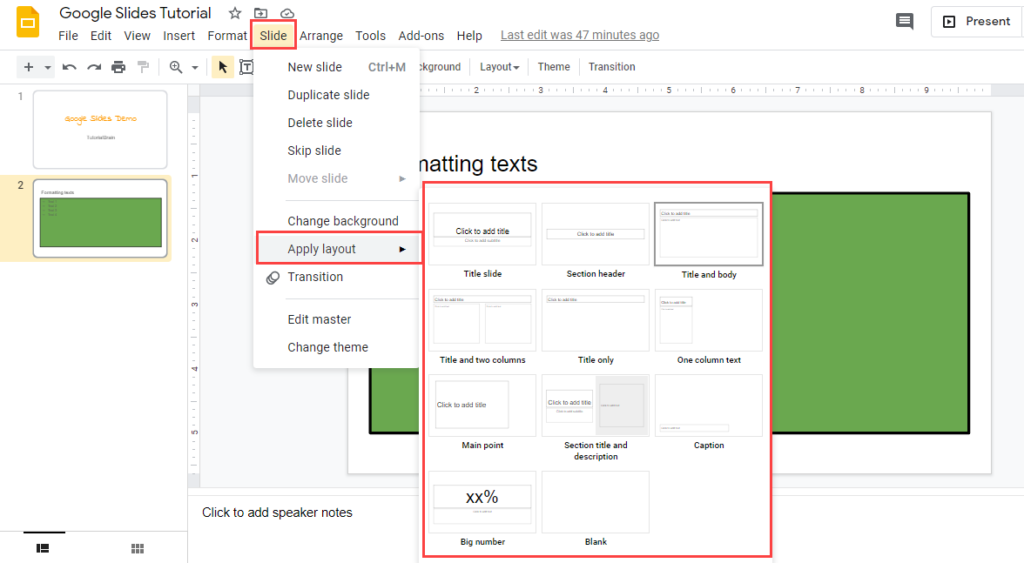This screenshot has width=1024, height=563.
Task: Select slide 1 thumbnail in filmstrip
Action: coord(100,129)
